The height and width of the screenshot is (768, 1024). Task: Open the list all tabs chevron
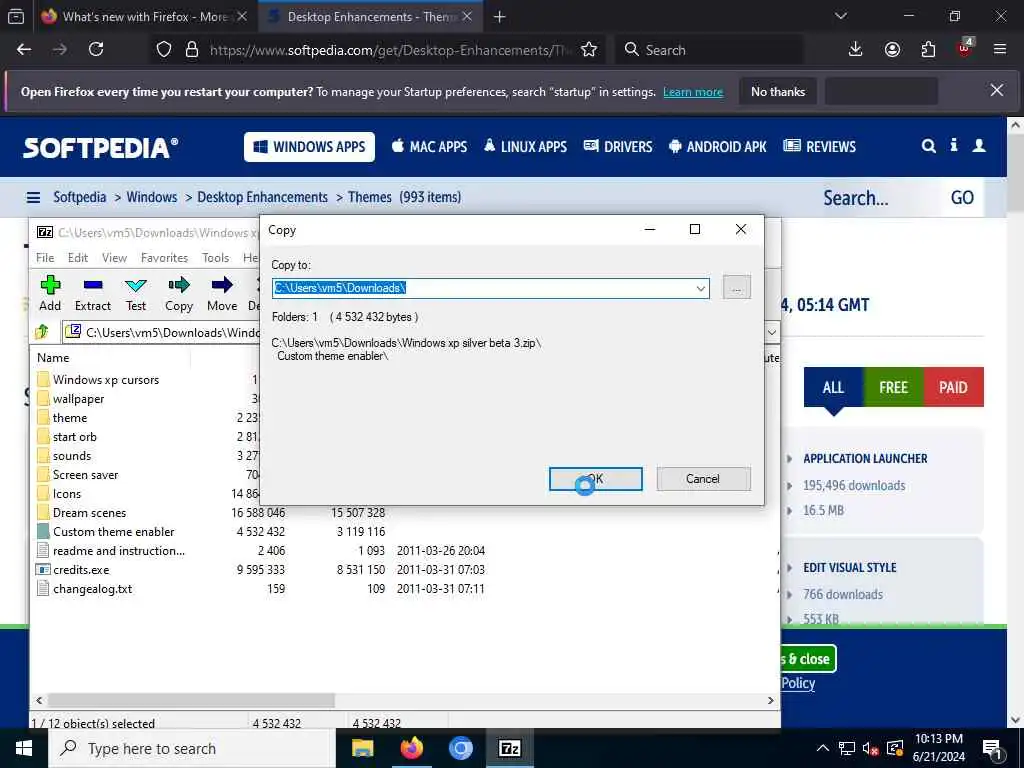point(841,16)
